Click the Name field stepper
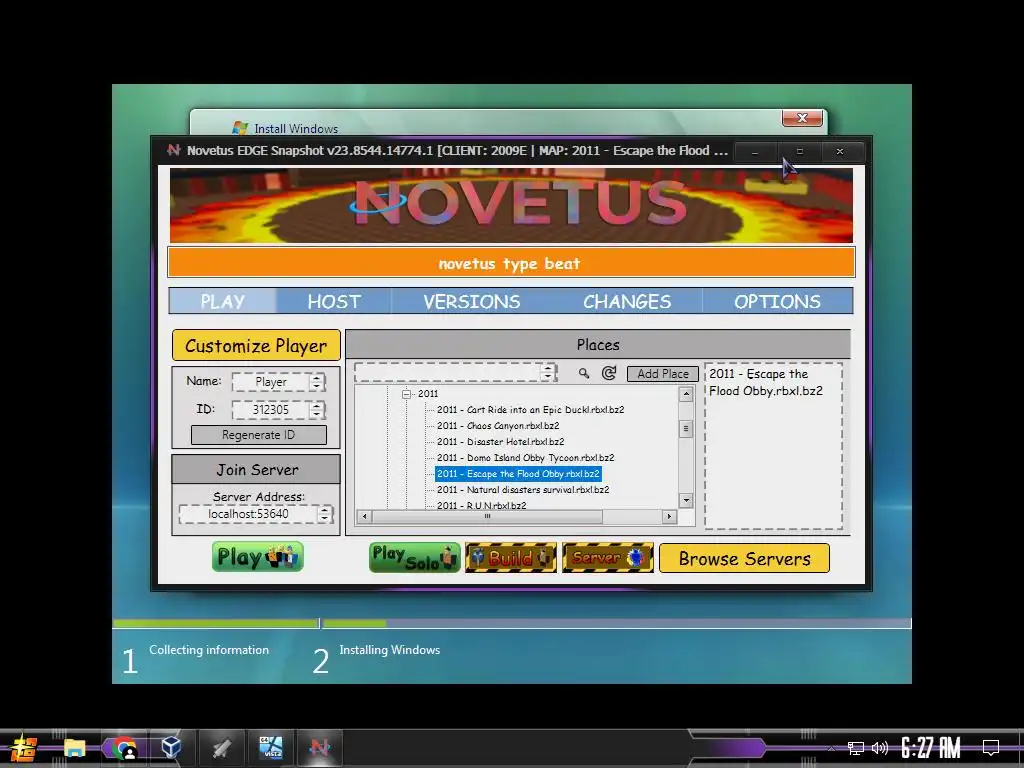The height and width of the screenshot is (768, 1024). (x=317, y=382)
